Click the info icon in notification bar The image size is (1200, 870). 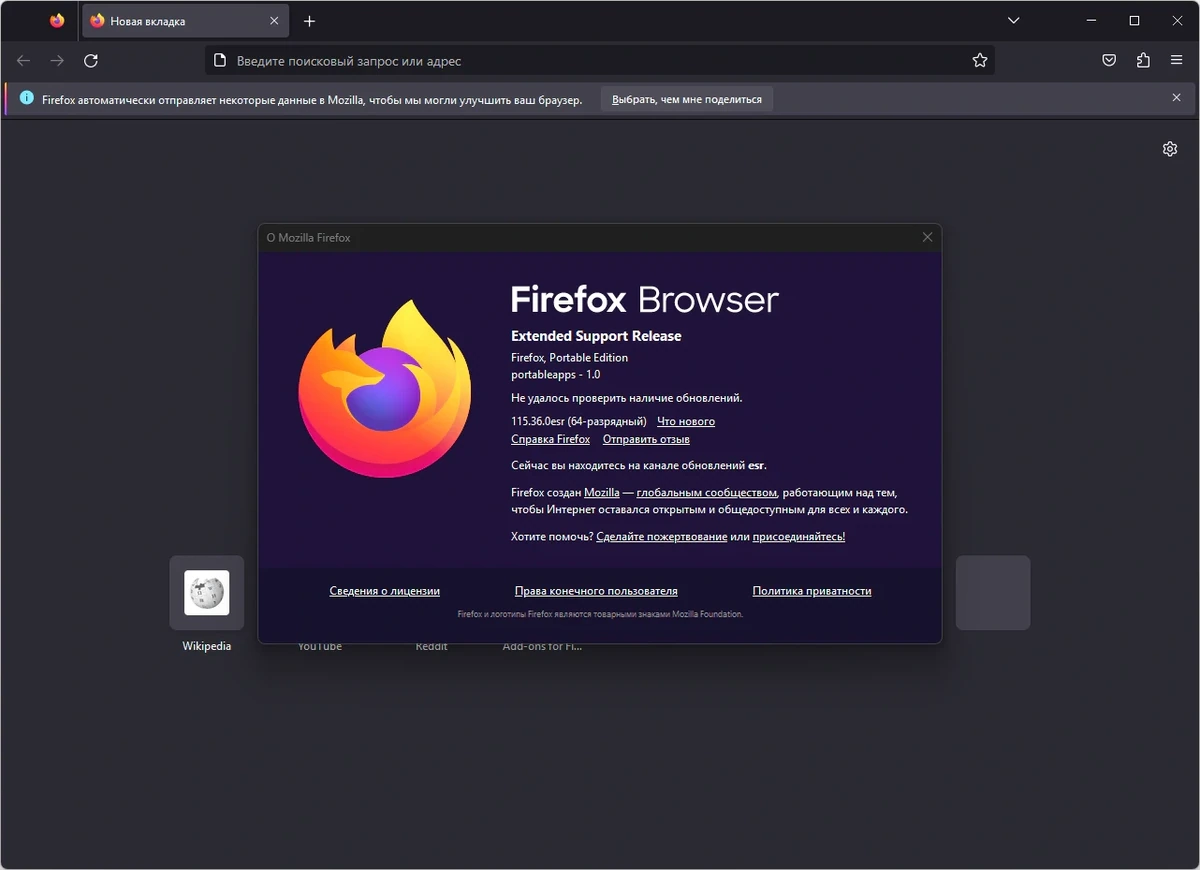click(x=26, y=98)
